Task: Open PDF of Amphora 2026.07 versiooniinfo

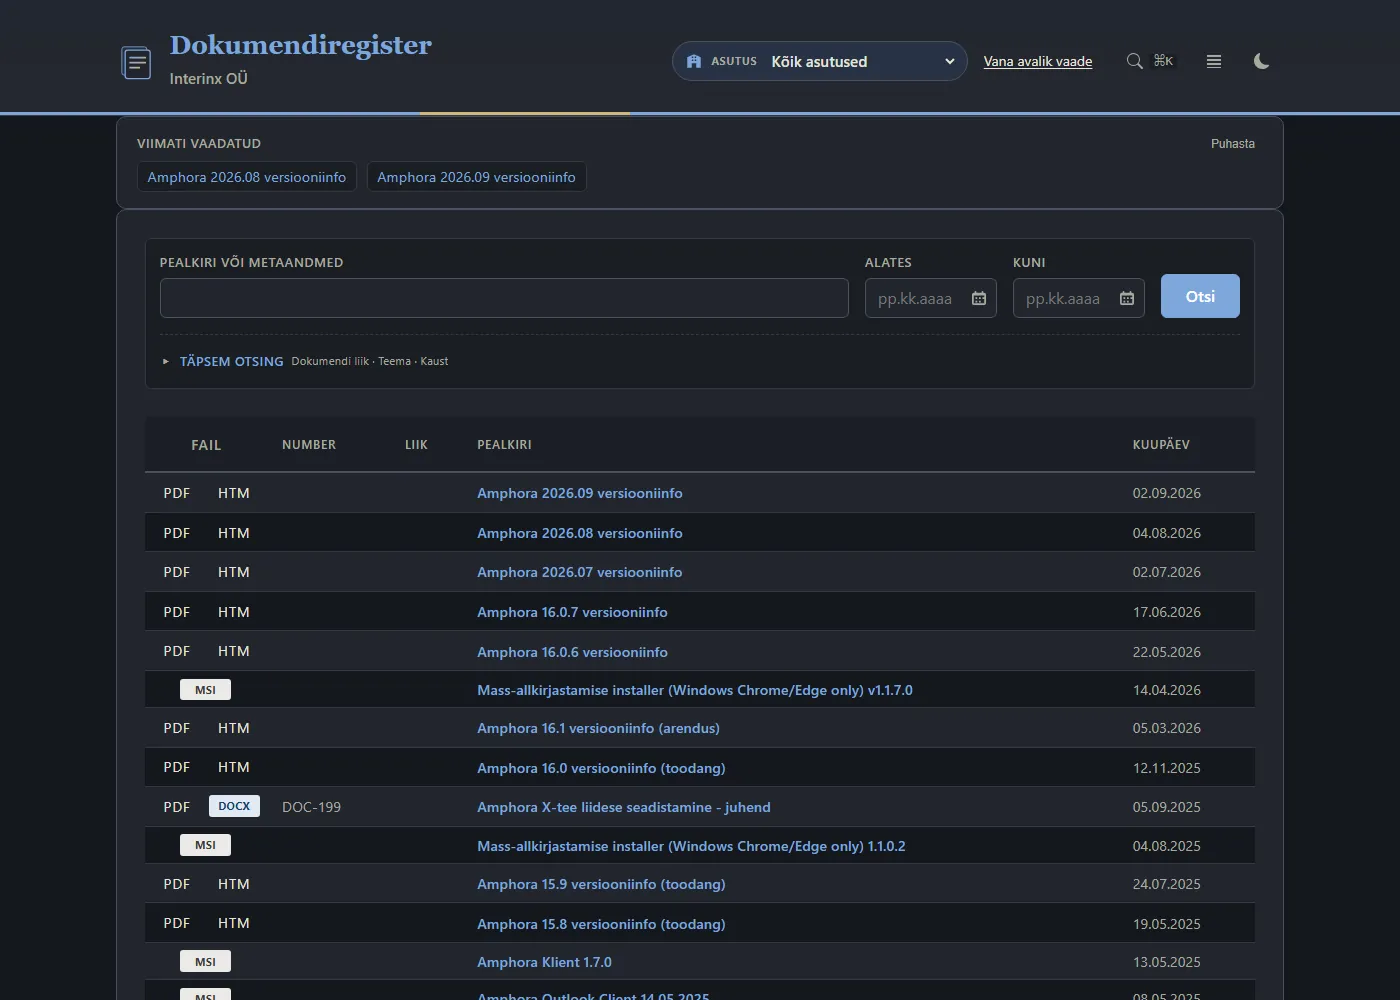Action: [x=177, y=572]
